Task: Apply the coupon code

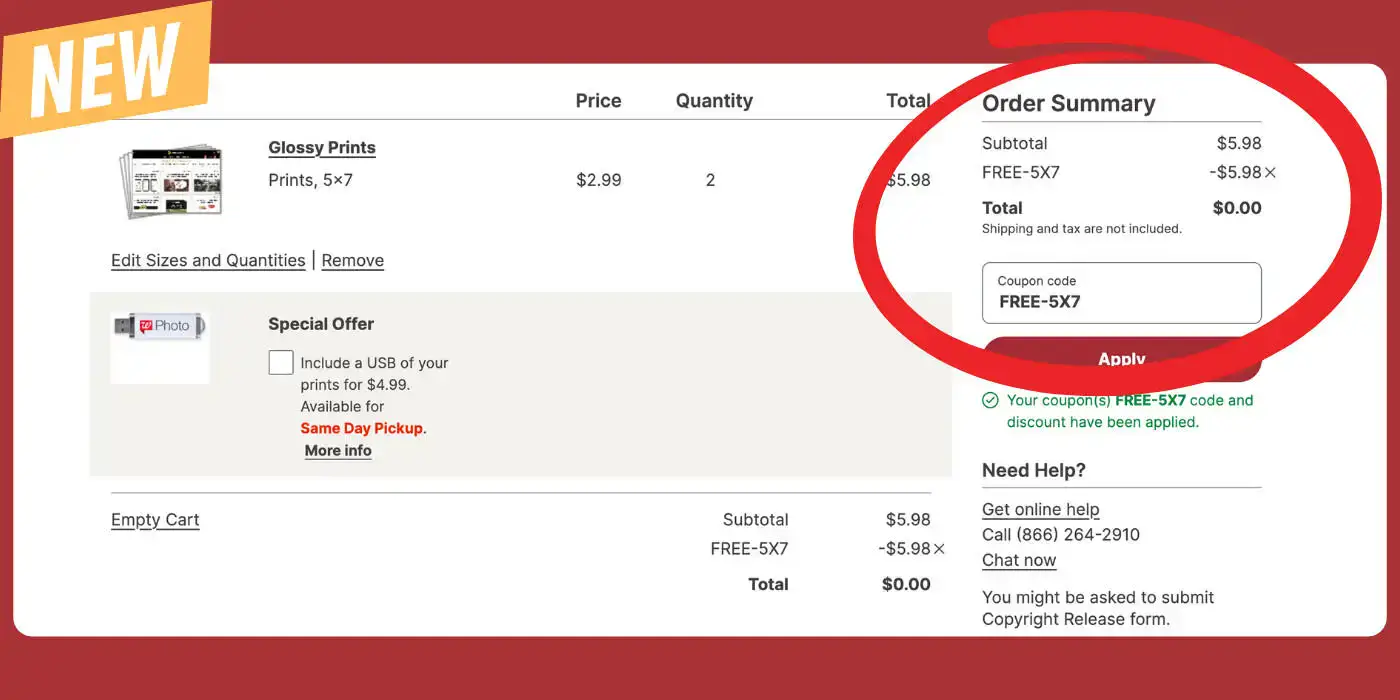Action: tap(1122, 359)
